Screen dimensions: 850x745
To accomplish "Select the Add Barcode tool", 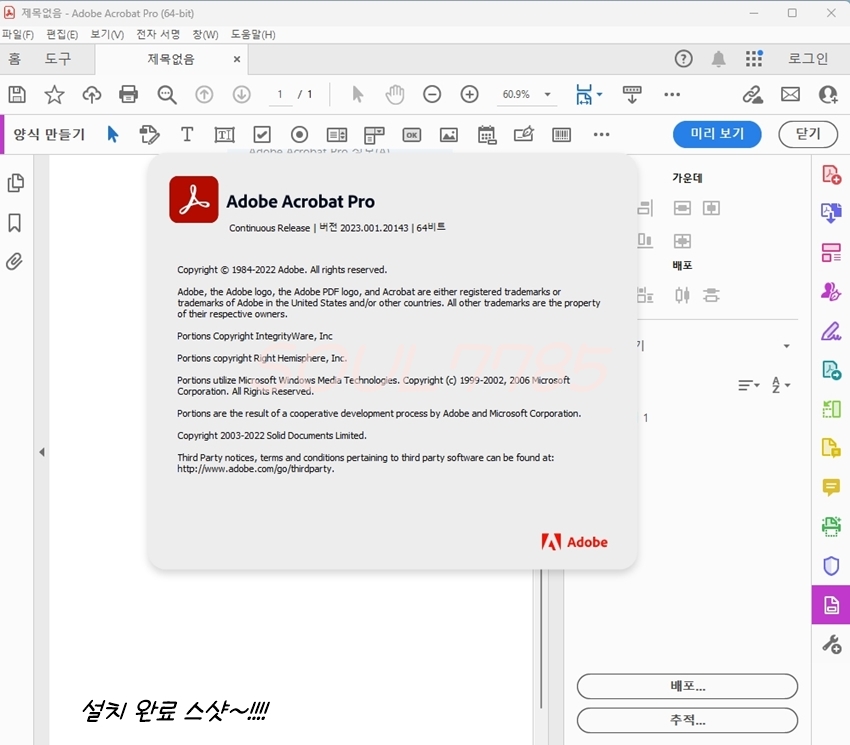I will coord(562,134).
